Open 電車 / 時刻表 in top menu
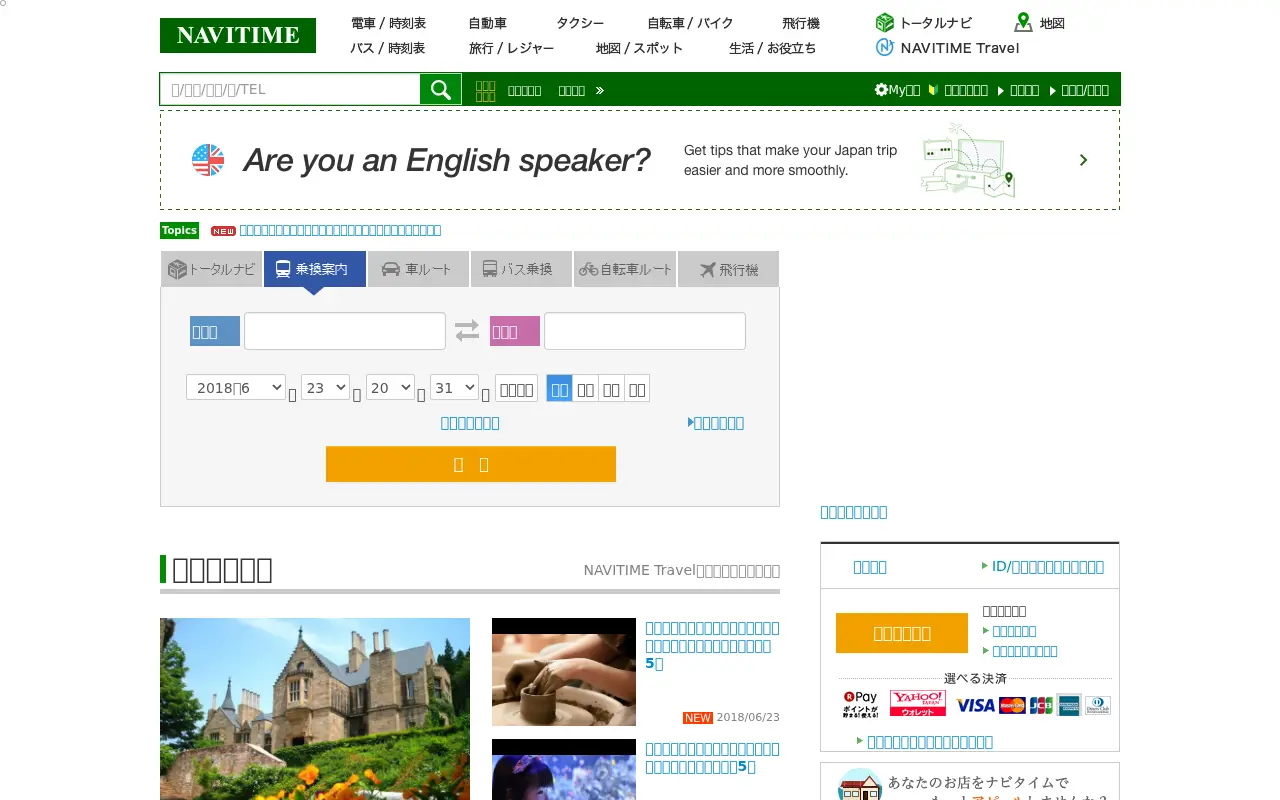Screen dimensions: 1280x800 click(388, 23)
